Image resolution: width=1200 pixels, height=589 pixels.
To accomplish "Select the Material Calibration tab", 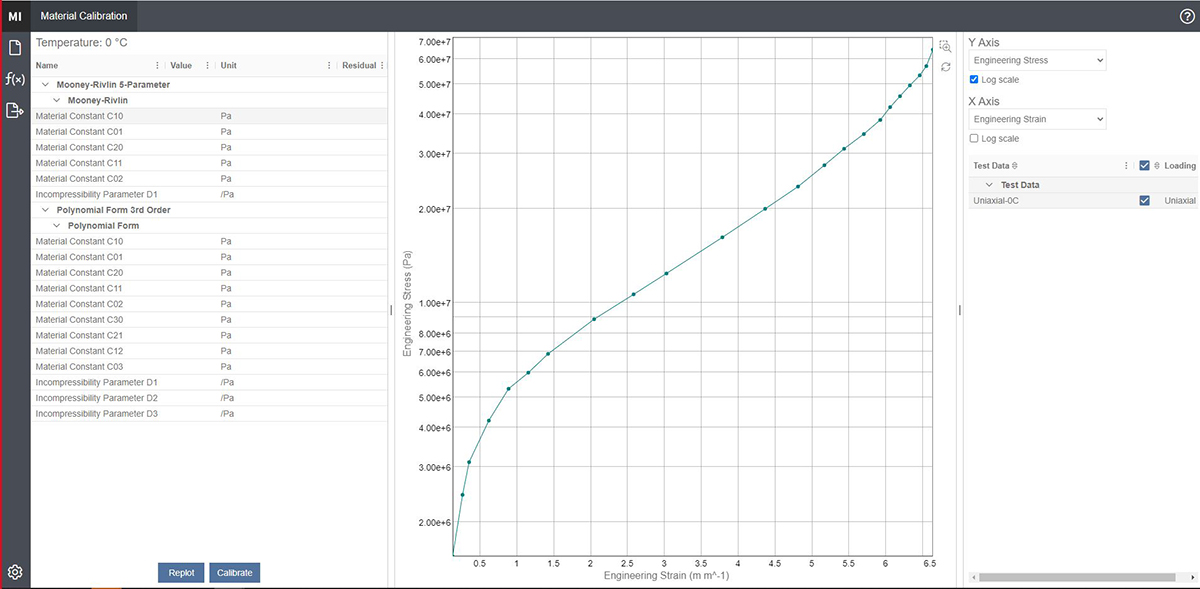I will tap(84, 16).
